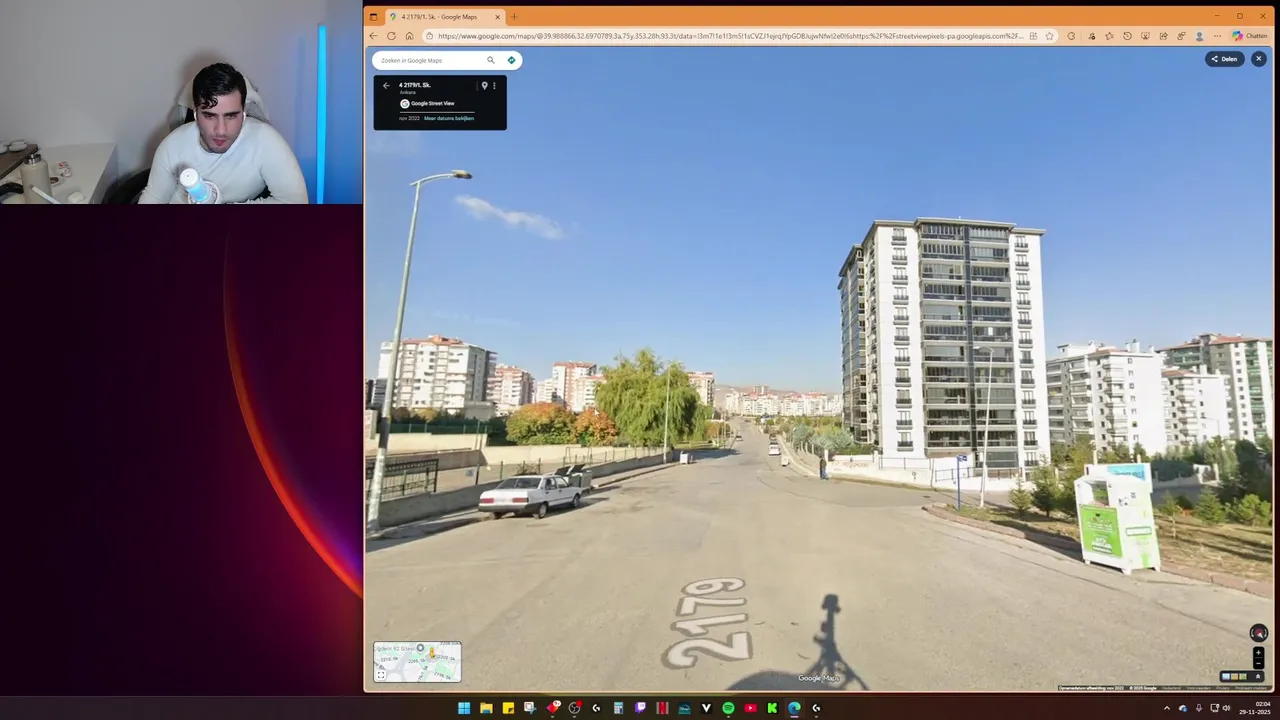Expand the imagery strip with the chevron

(x=1258, y=677)
